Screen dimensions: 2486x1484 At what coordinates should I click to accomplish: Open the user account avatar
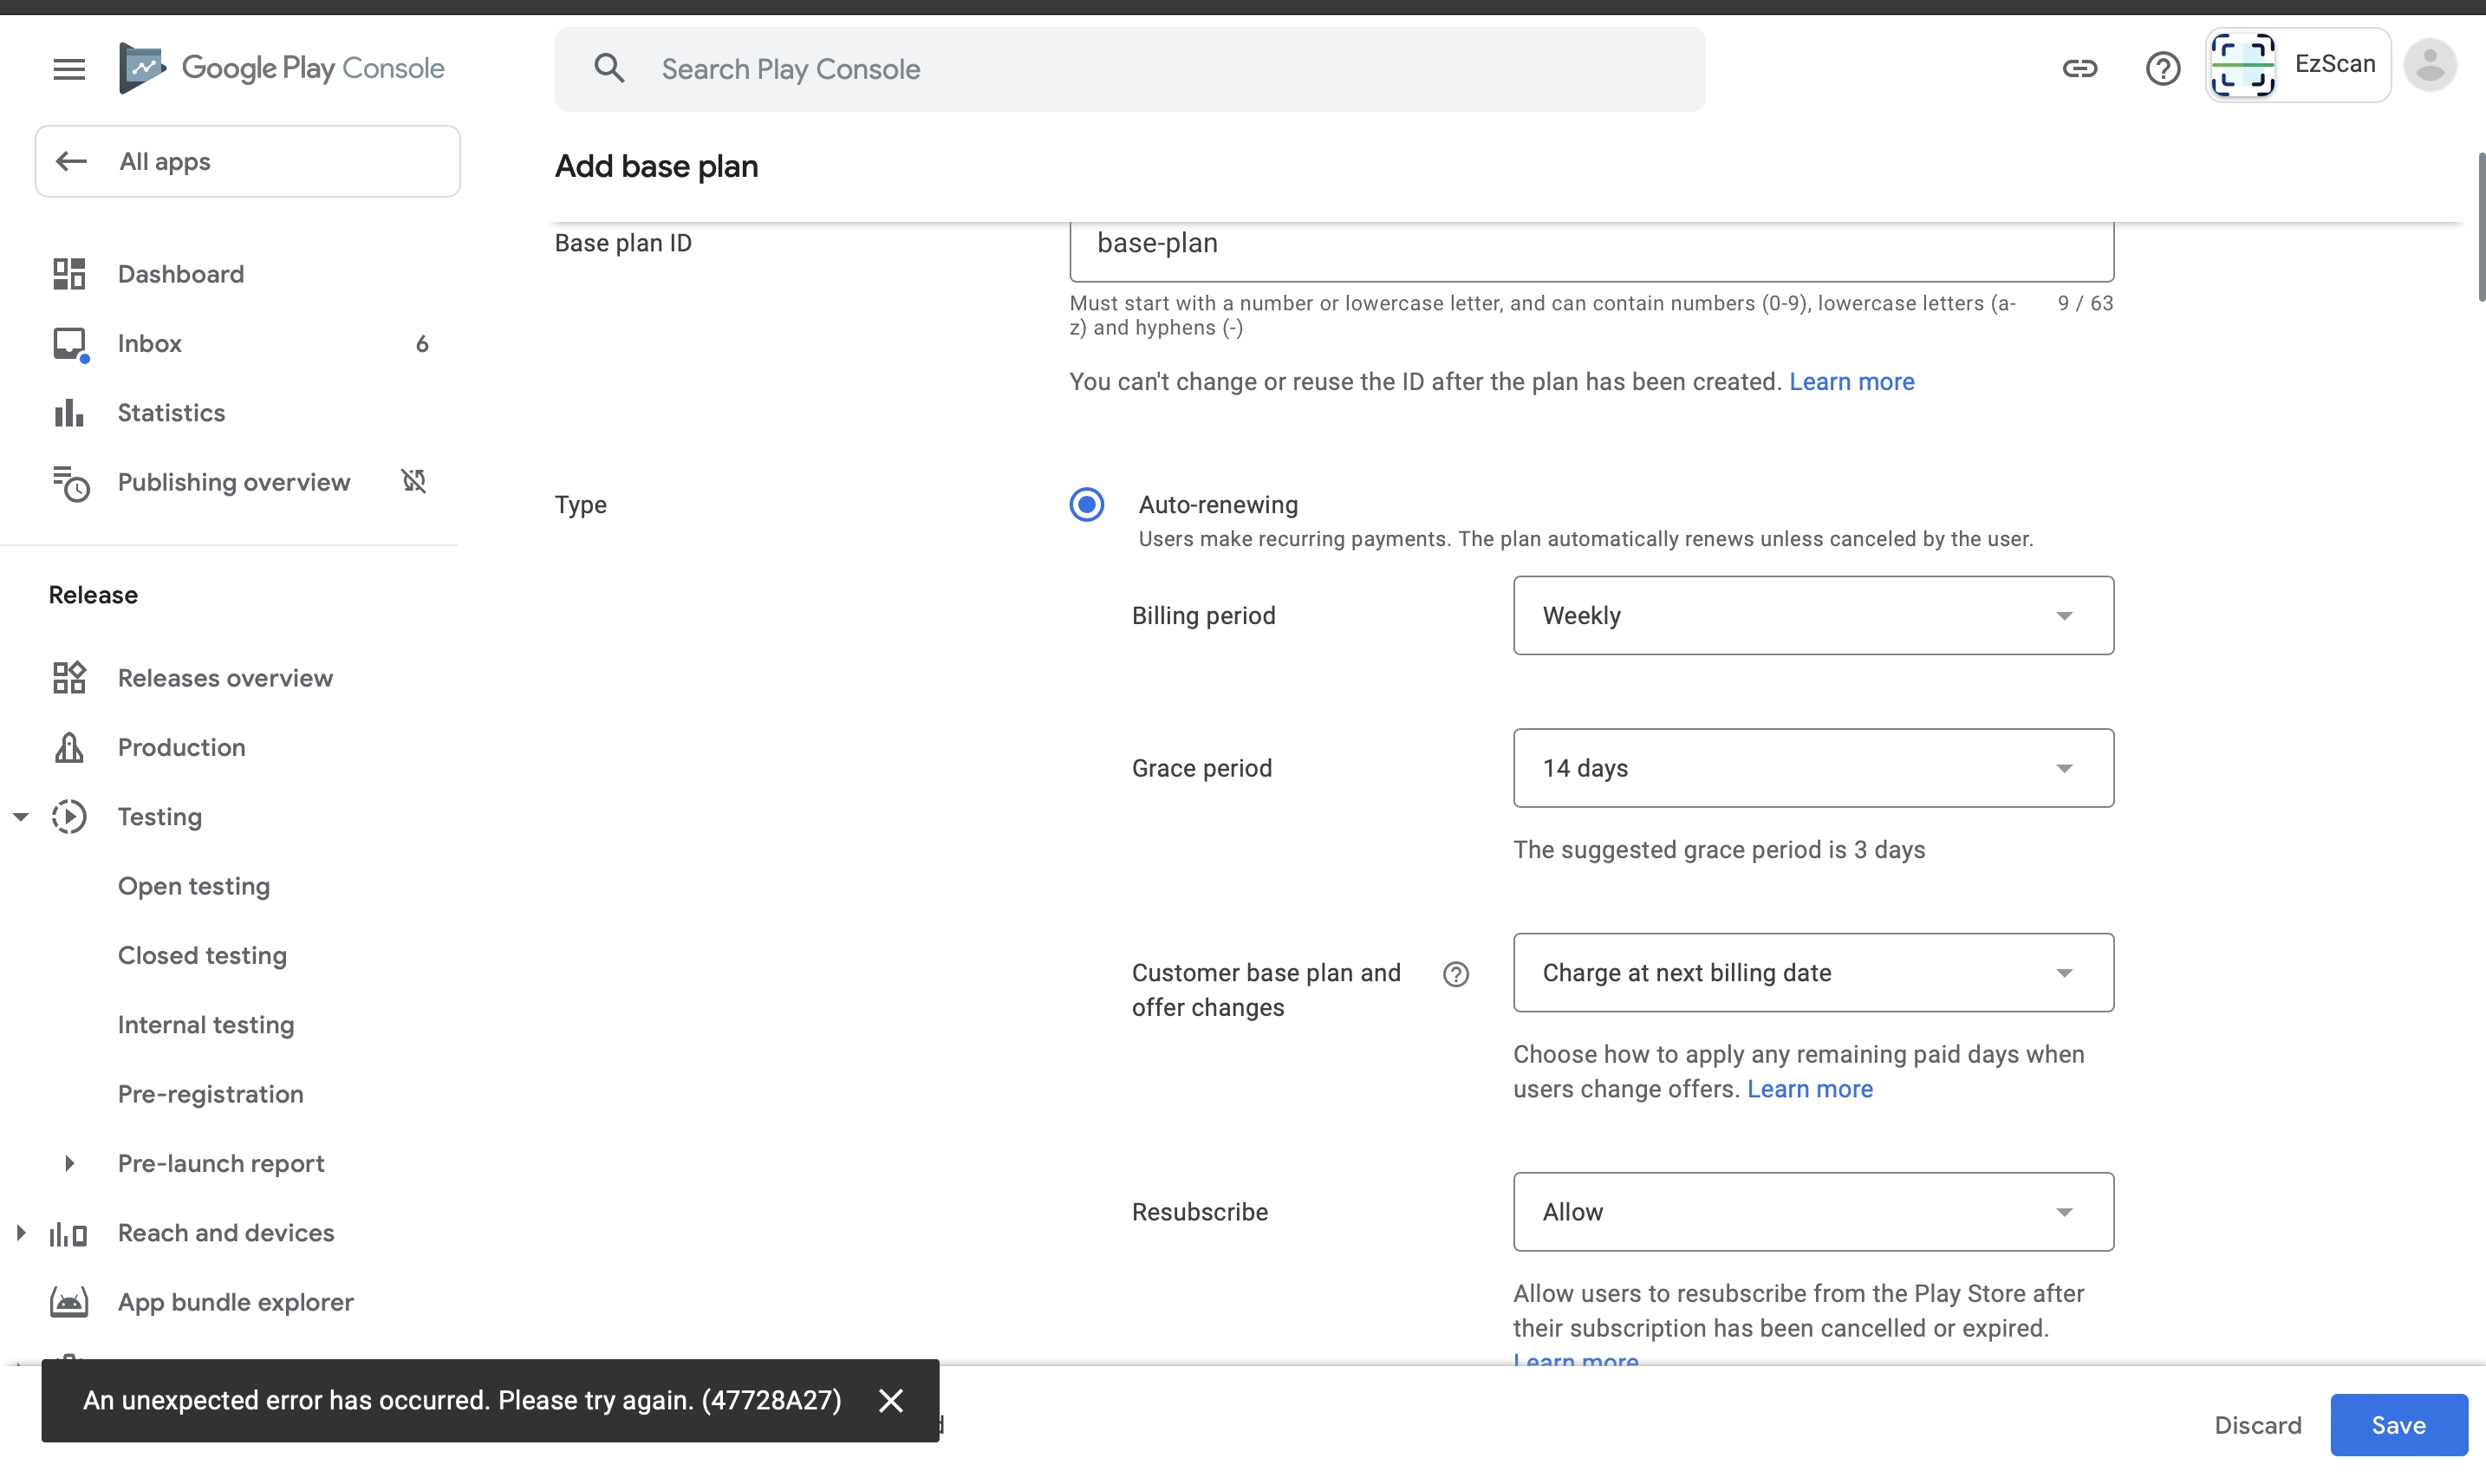tap(2430, 65)
